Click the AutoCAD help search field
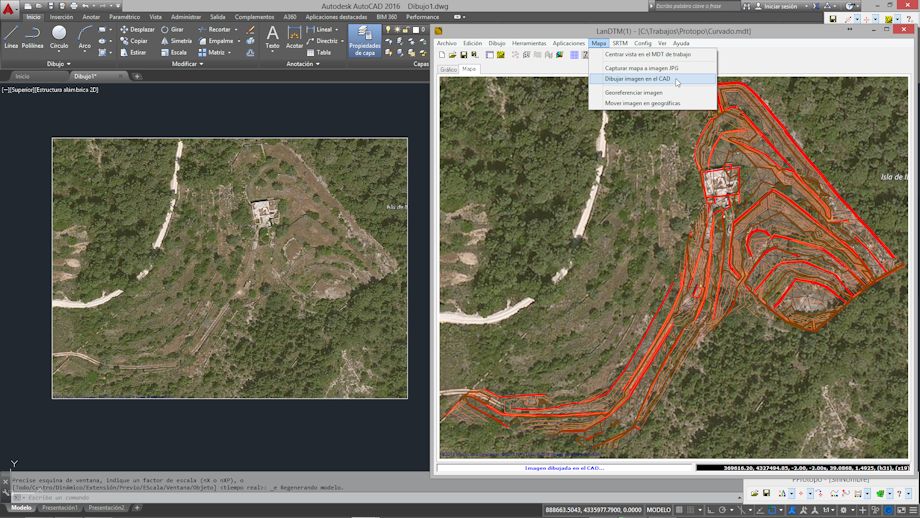 tap(697, 6)
